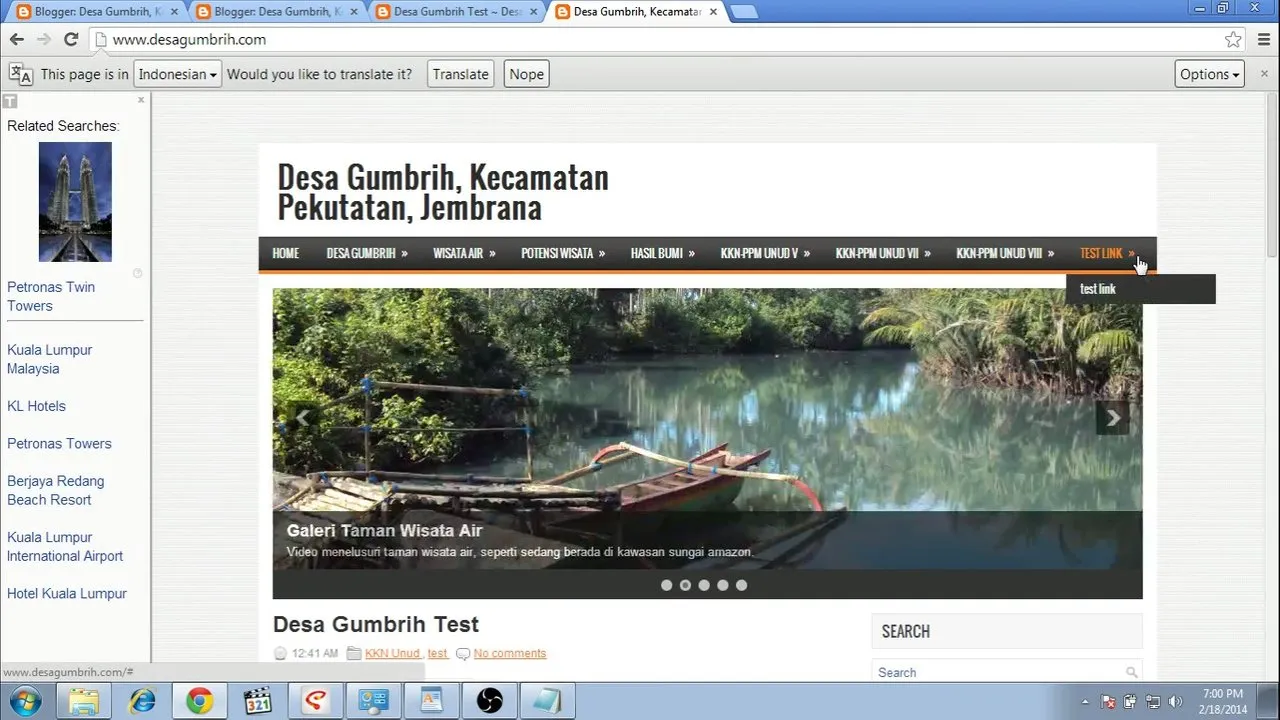
Task: Click the page icon in the address bar
Action: pos(99,40)
